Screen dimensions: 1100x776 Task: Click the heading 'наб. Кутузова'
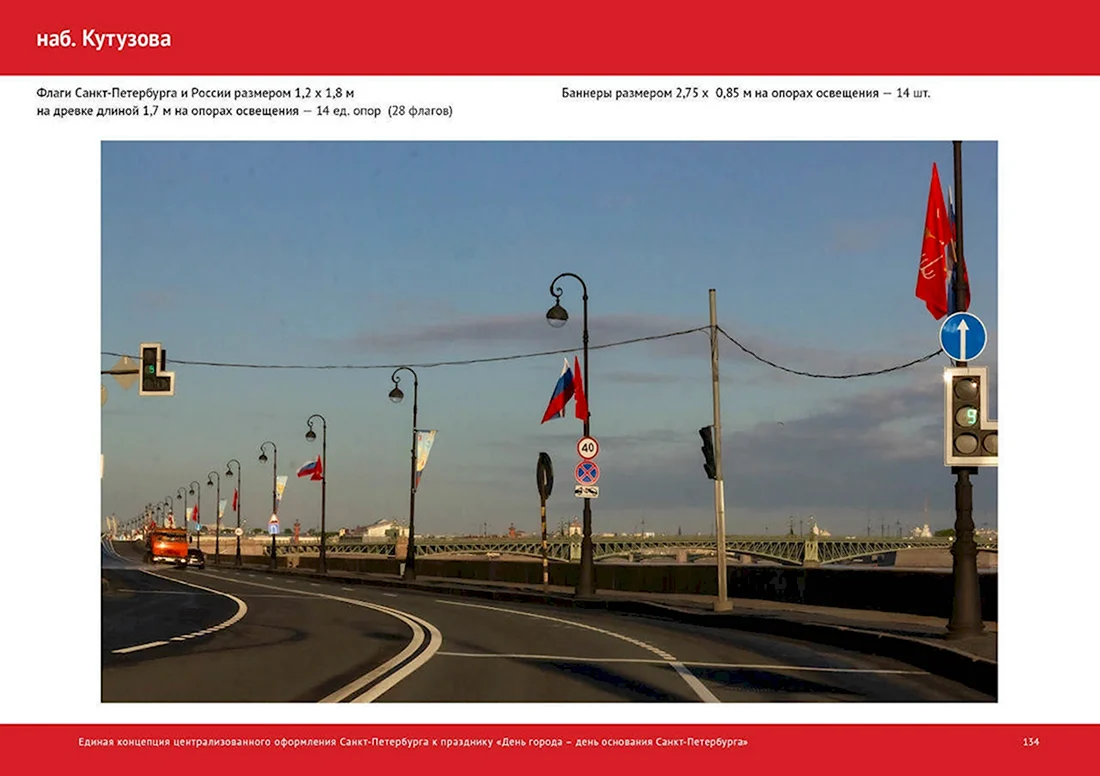104,39
